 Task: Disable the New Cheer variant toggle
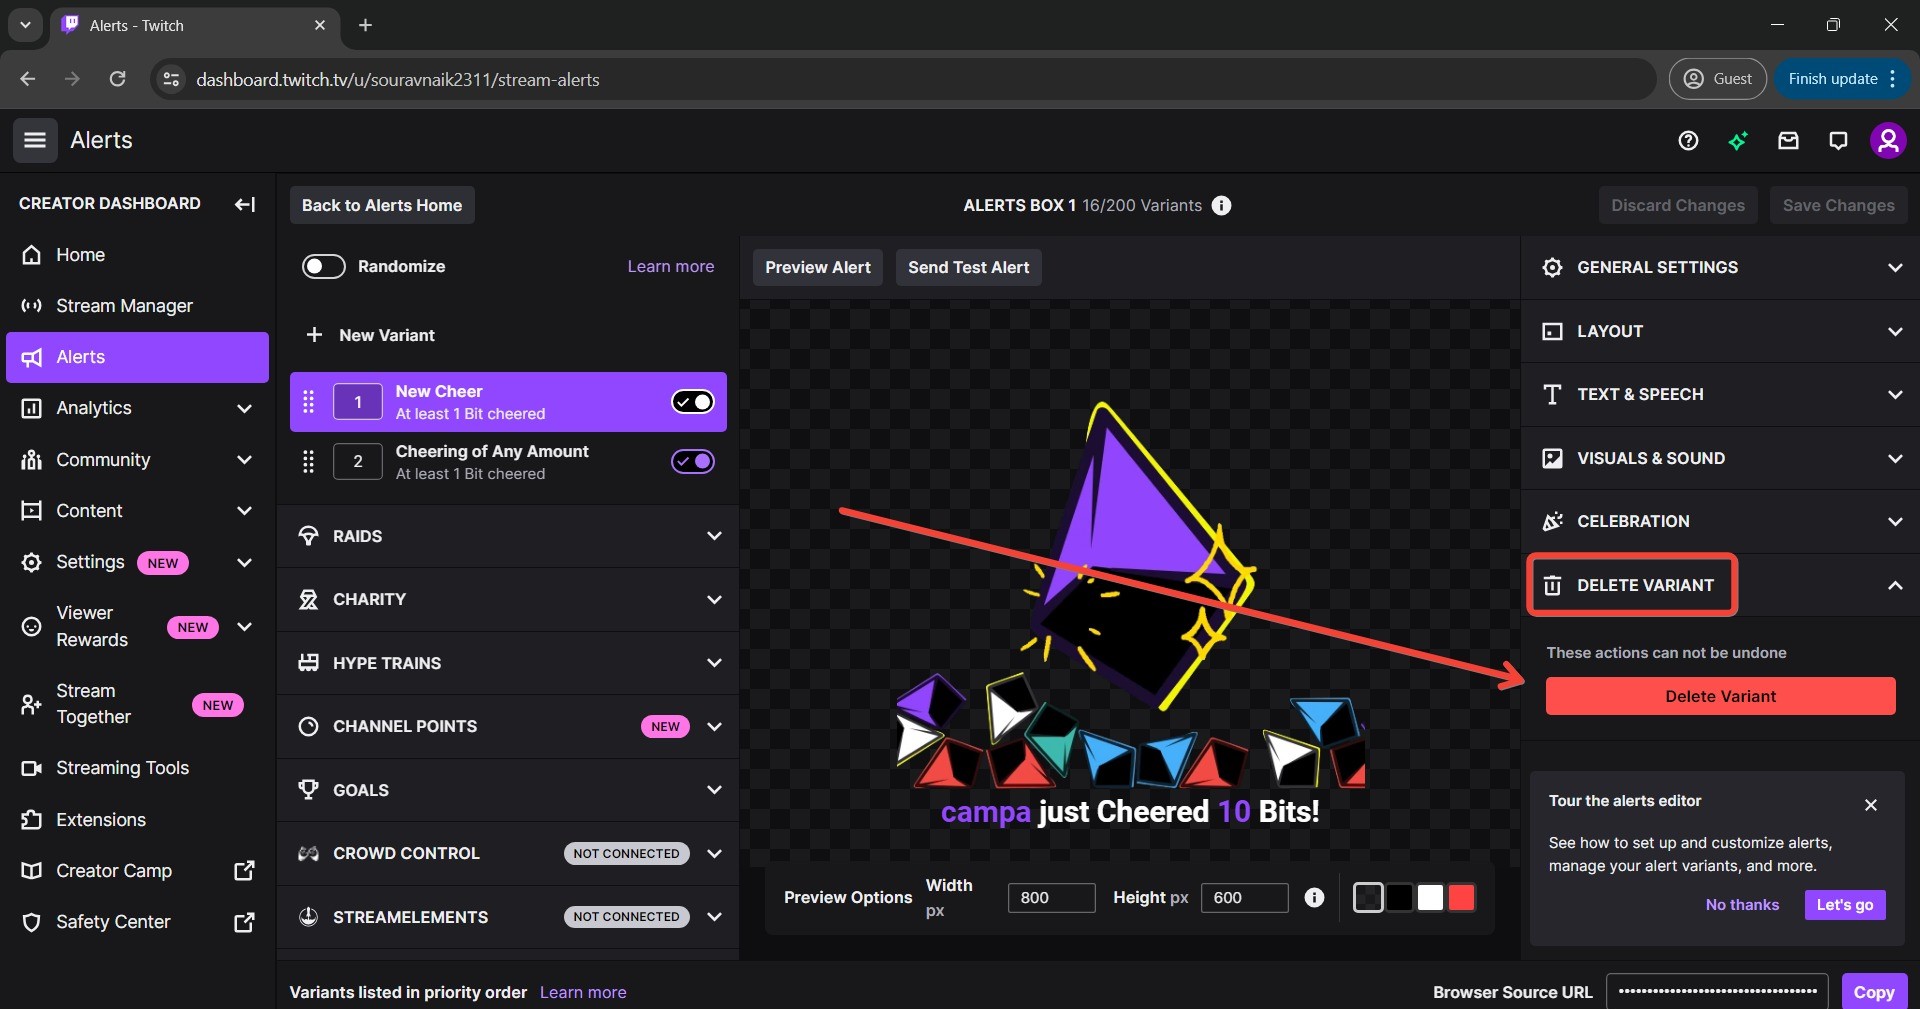coord(692,402)
